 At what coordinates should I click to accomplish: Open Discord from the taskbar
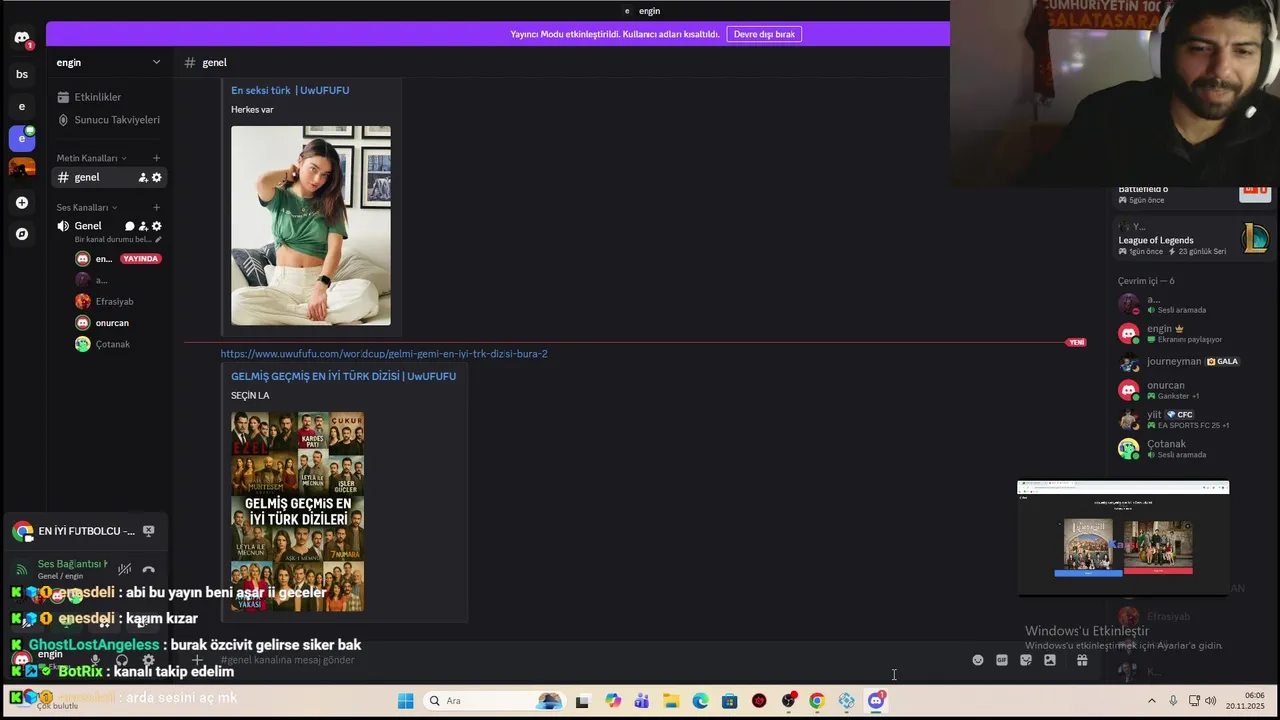click(876, 701)
